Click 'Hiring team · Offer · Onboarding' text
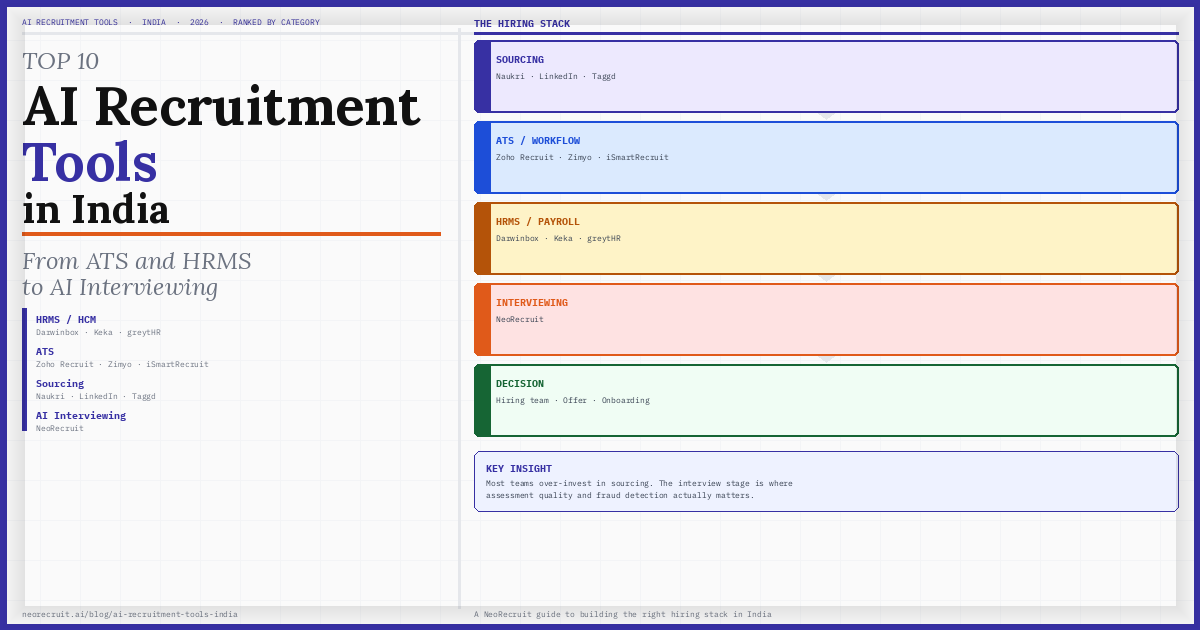Viewport: 1200px width, 630px height. (573, 401)
